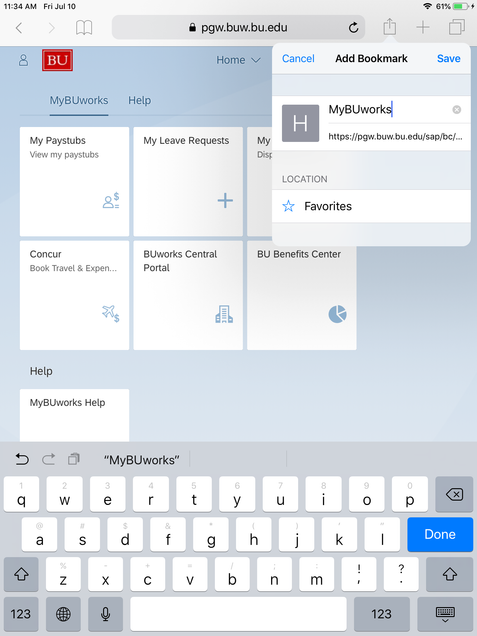
Task: Tap the space bar key
Action: click(238, 614)
